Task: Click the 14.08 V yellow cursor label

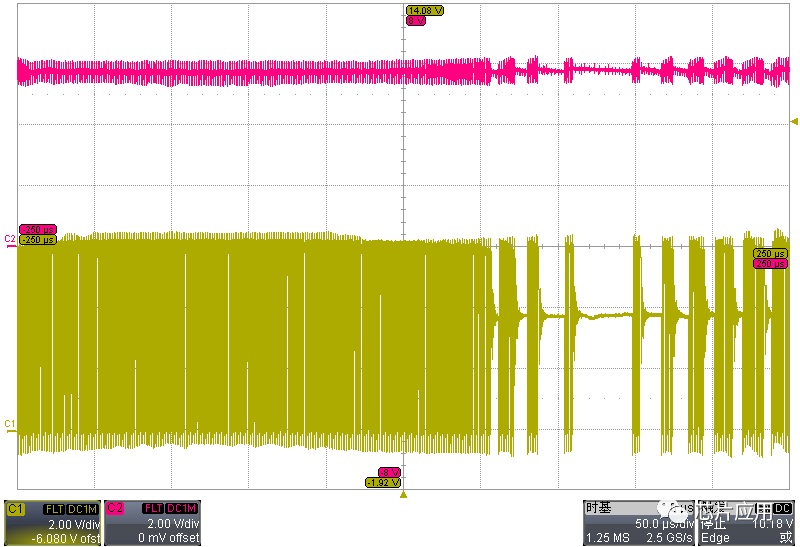Action: coord(424,10)
